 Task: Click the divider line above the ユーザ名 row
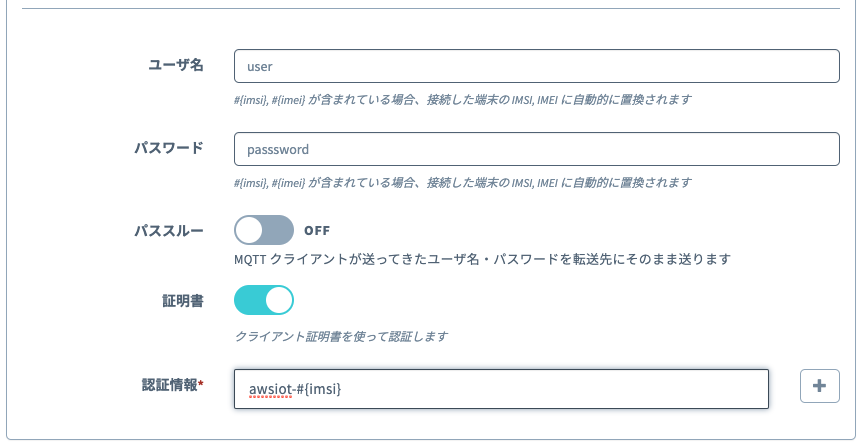(x=431, y=8)
